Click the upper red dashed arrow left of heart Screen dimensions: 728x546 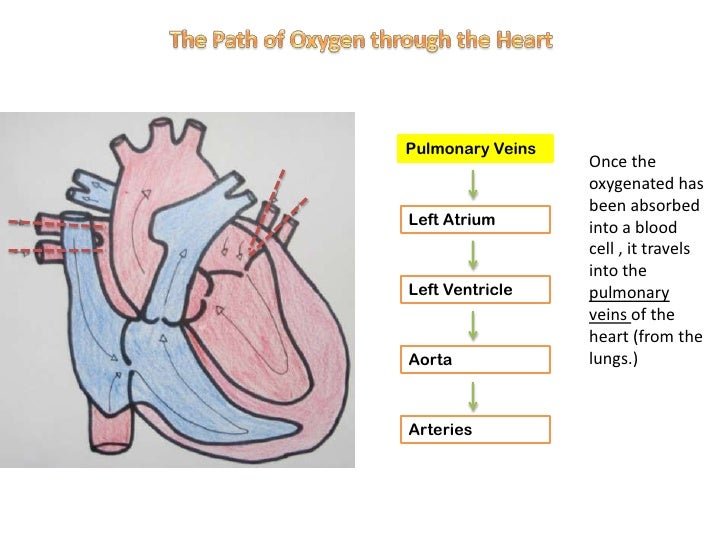[x=50, y=223]
